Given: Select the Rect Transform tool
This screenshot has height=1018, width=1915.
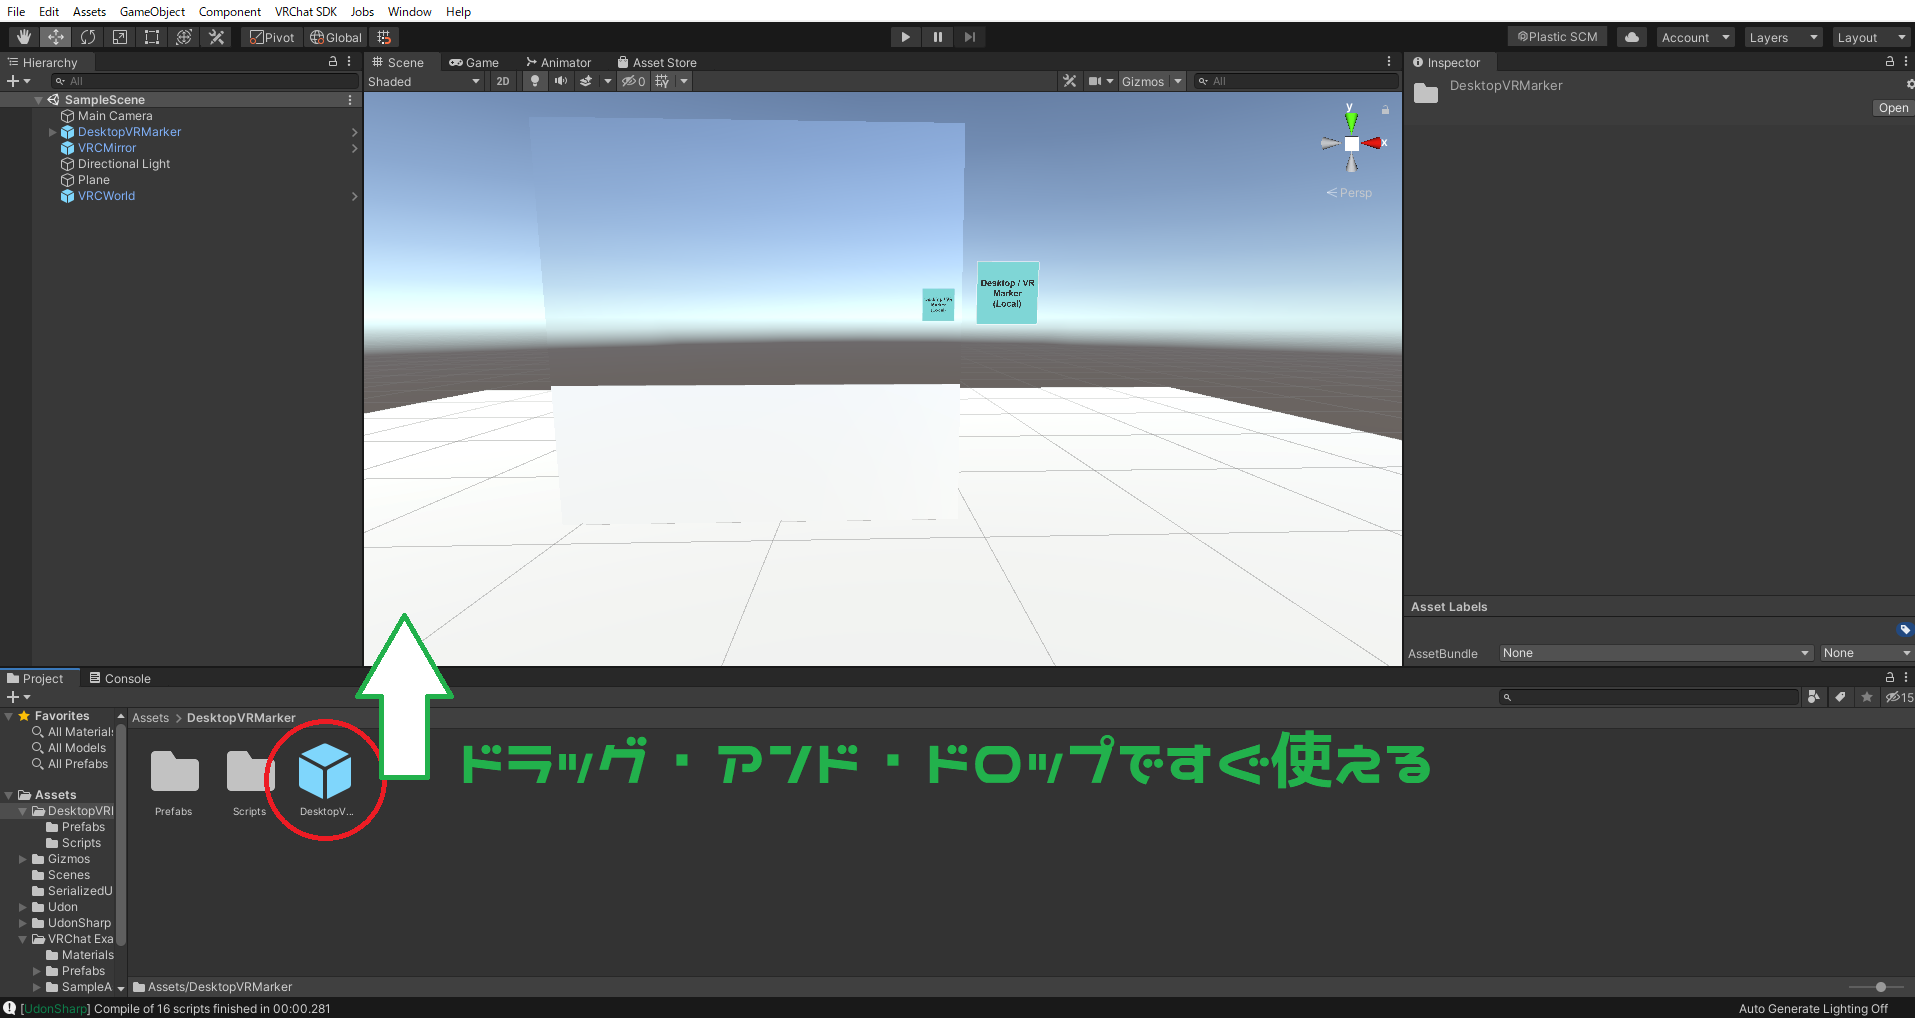Looking at the screenshot, I should click(152, 36).
